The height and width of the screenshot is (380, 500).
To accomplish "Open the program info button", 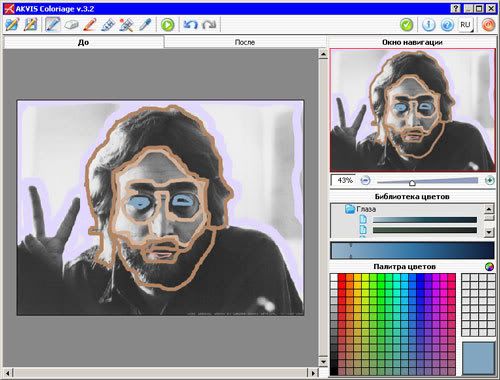I will pyautogui.click(x=429, y=25).
